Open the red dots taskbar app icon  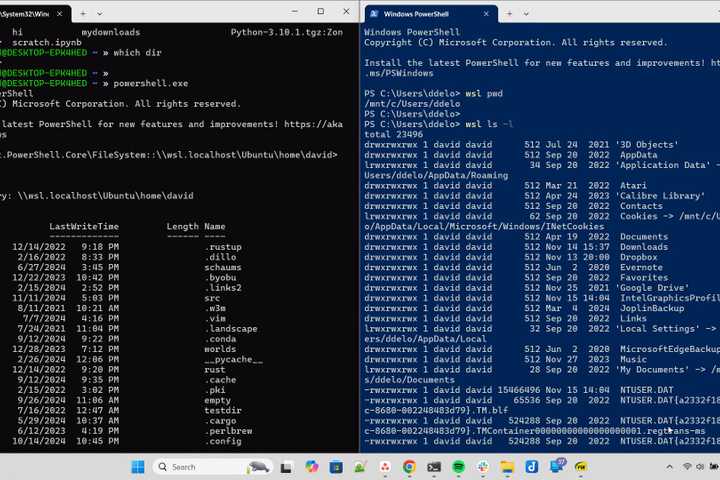(385, 467)
